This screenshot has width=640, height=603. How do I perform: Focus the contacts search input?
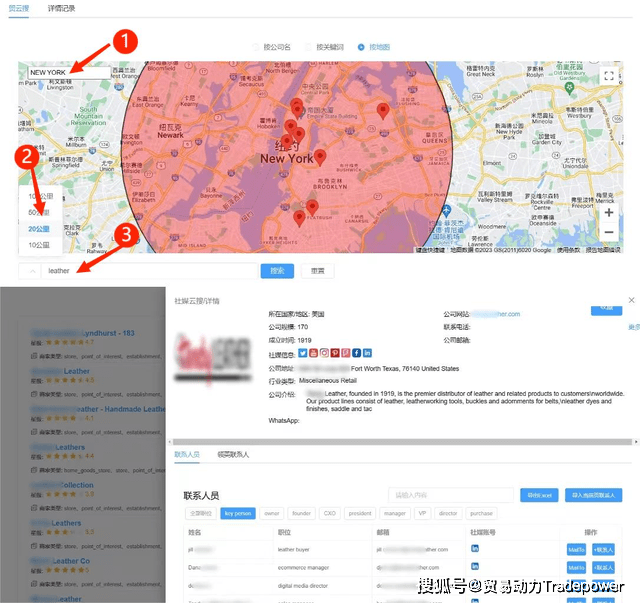pyautogui.click(x=451, y=495)
